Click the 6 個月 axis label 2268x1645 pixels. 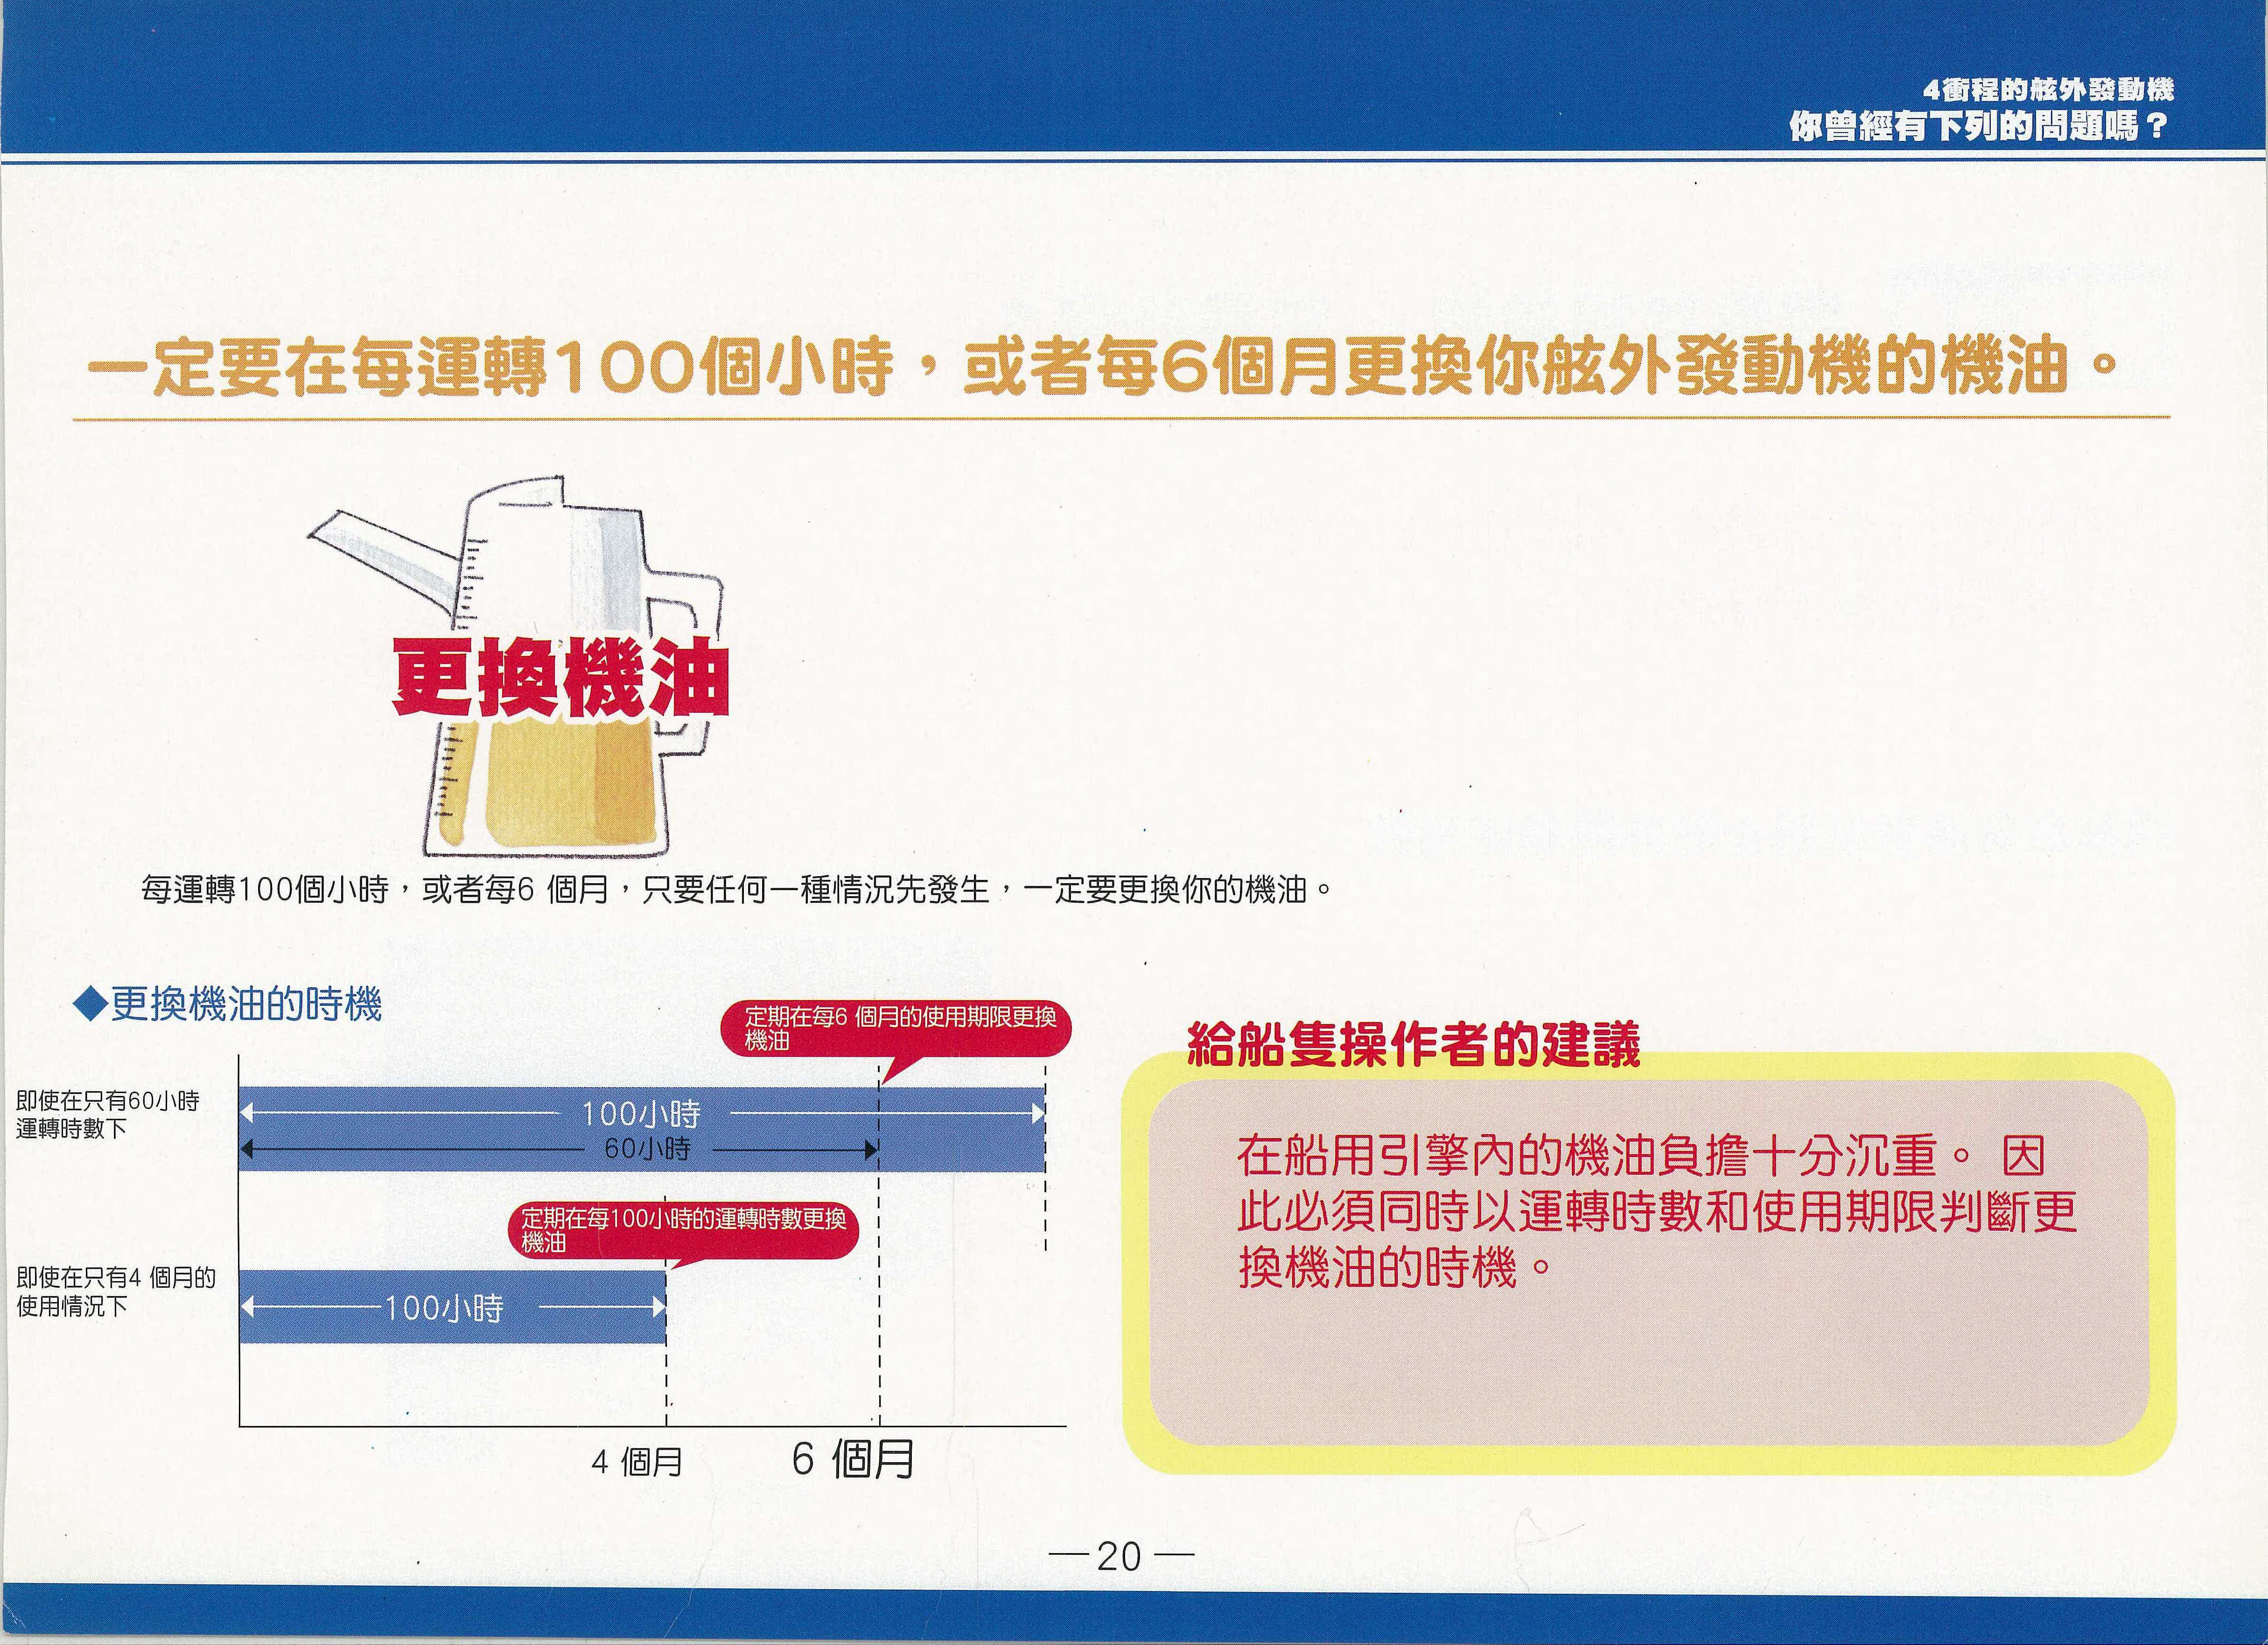(853, 1459)
